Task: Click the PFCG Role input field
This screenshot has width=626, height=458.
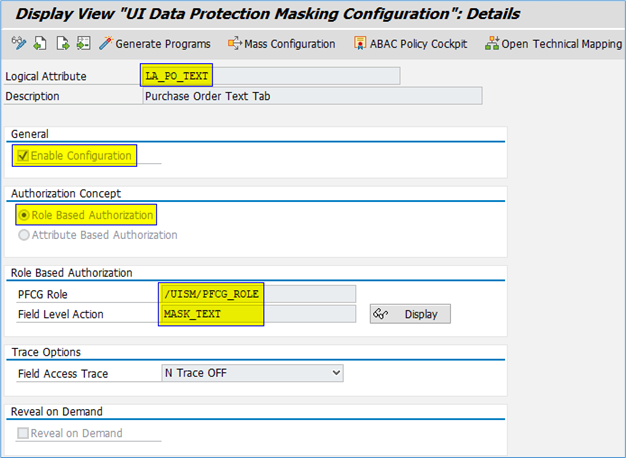Action: pos(258,294)
